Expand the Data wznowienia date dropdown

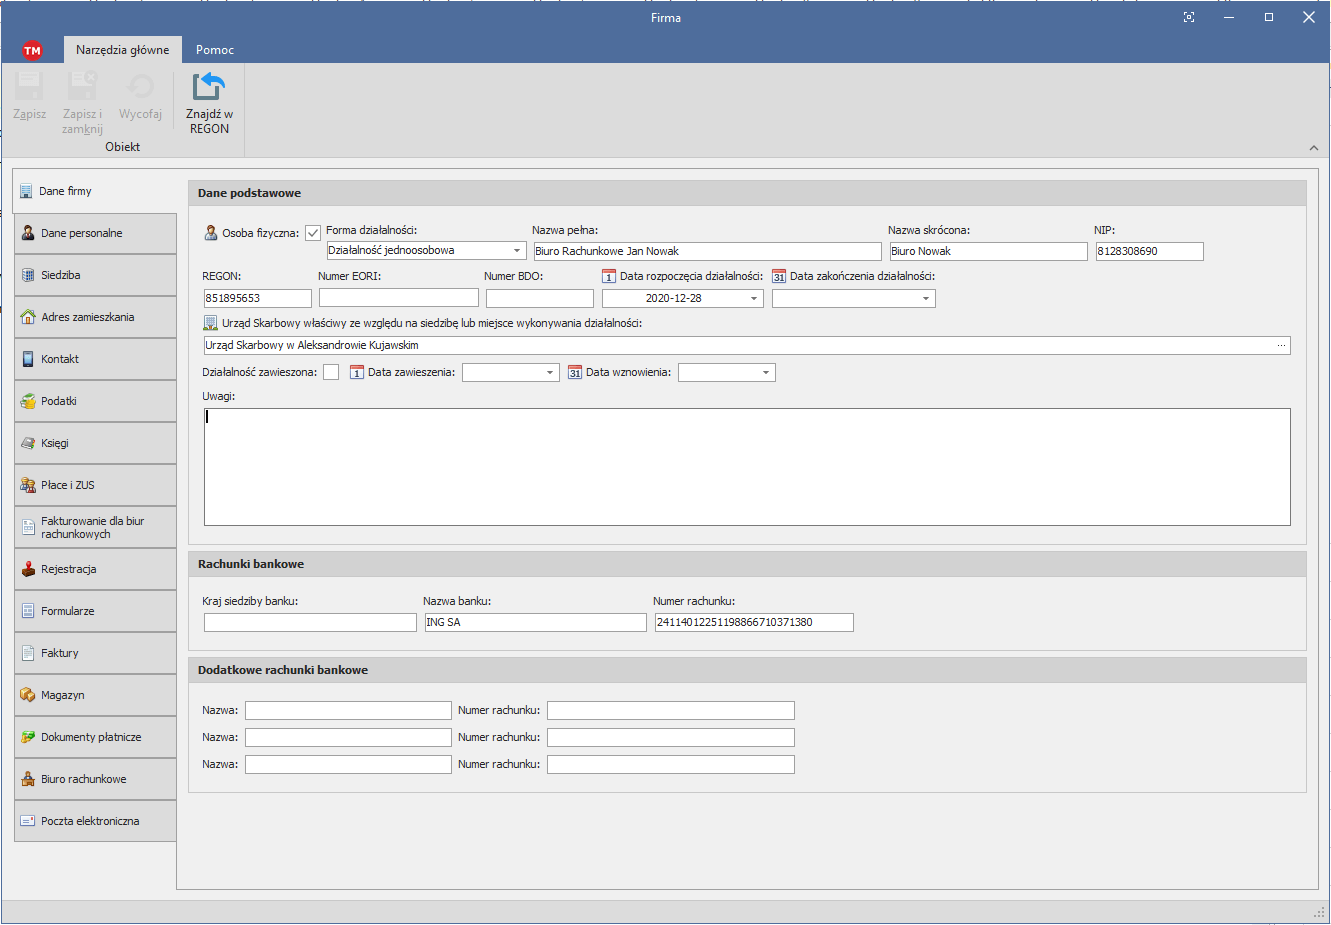coord(766,373)
